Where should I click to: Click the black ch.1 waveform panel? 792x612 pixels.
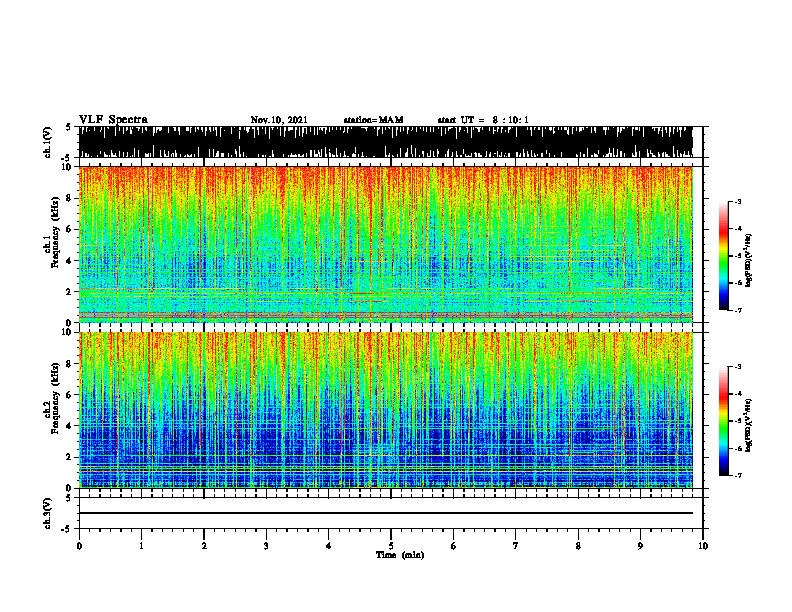[385, 142]
